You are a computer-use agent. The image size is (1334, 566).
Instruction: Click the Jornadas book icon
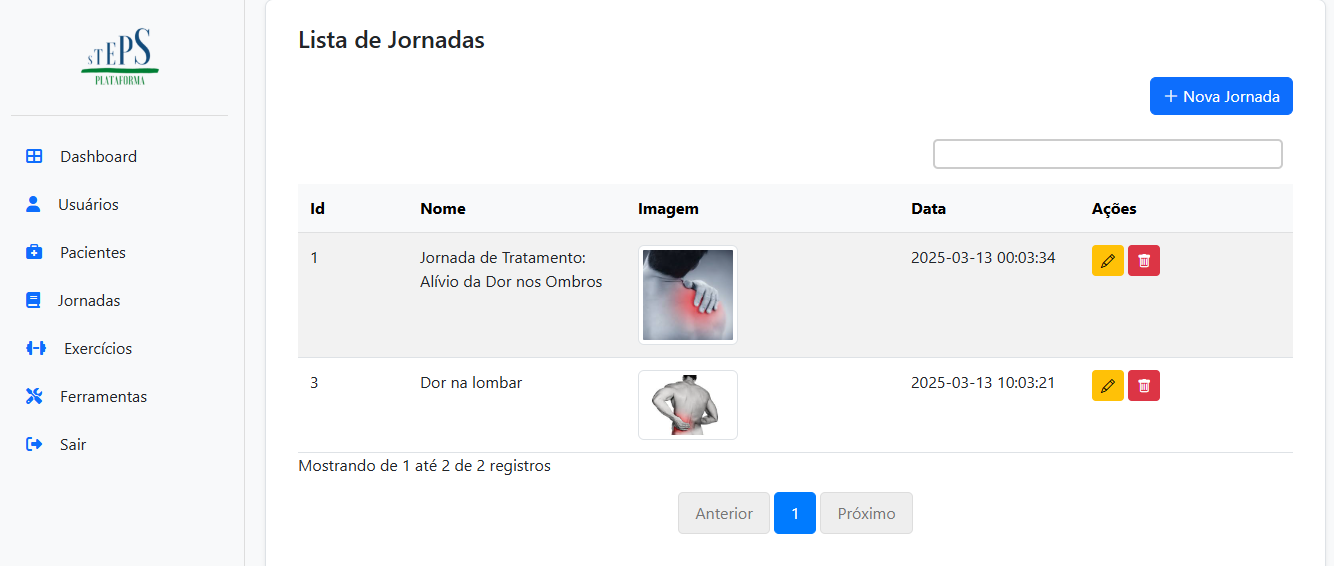pyautogui.click(x=33, y=300)
